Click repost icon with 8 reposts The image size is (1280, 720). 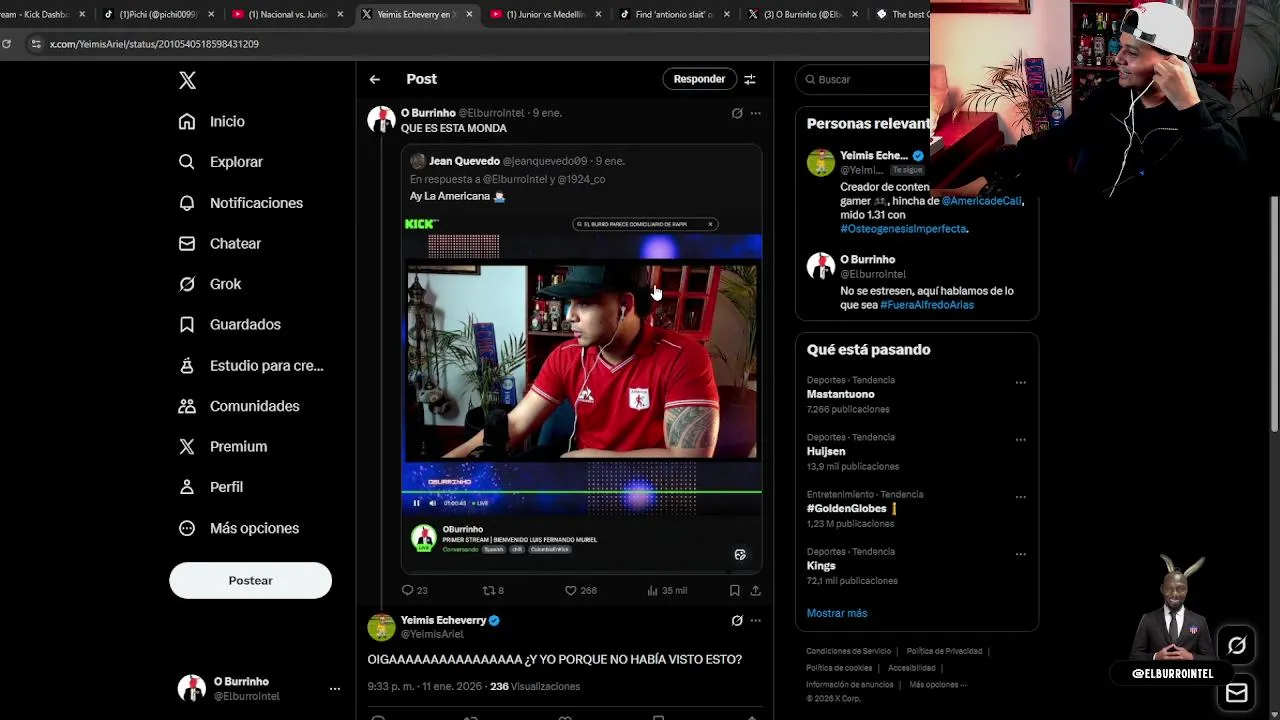[493, 590]
